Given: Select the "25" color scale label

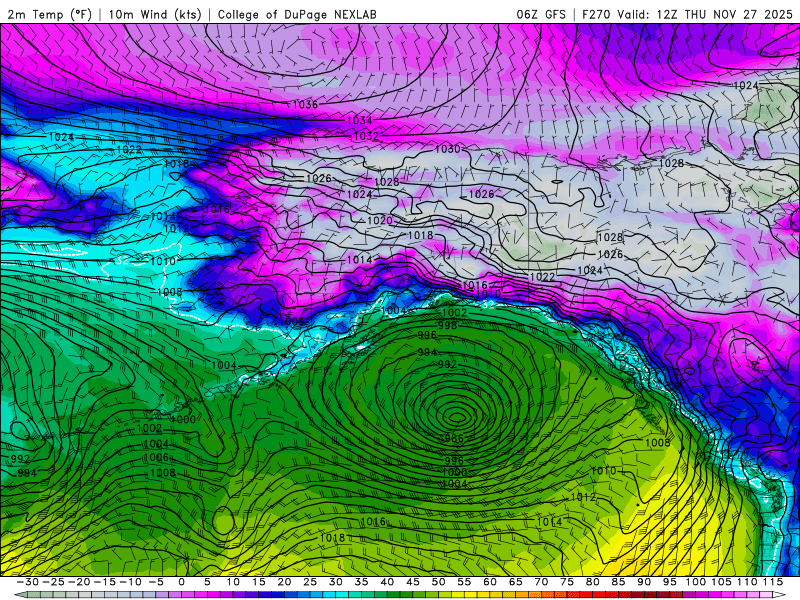Looking at the screenshot, I should (x=310, y=582).
